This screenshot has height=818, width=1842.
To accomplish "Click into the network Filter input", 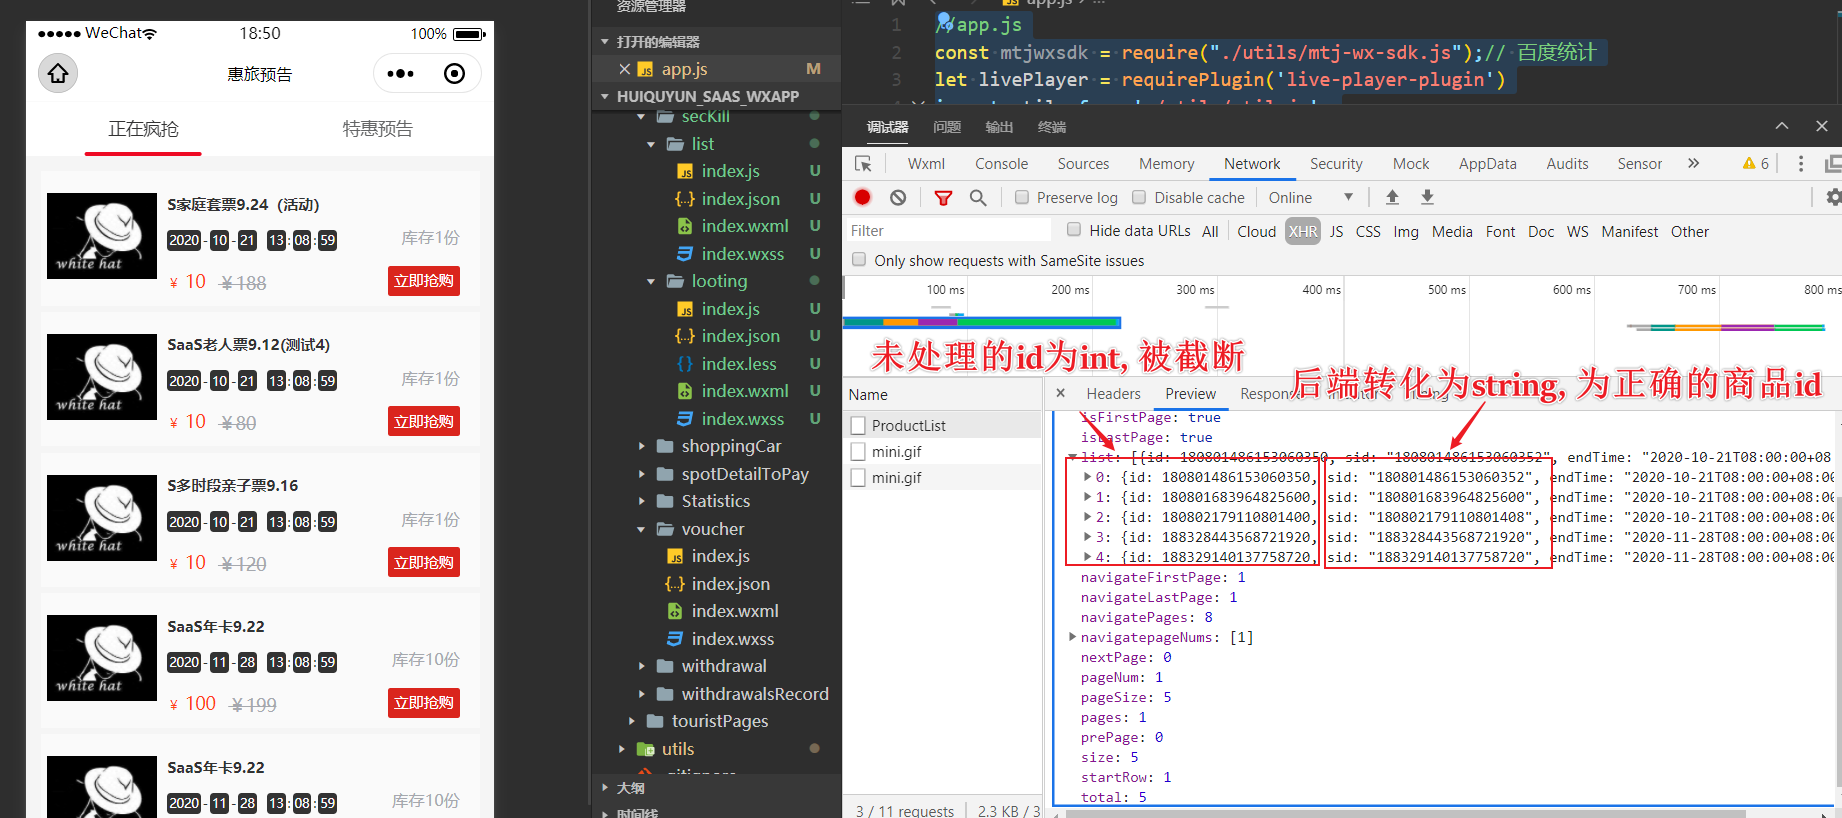I will pyautogui.click(x=948, y=231).
